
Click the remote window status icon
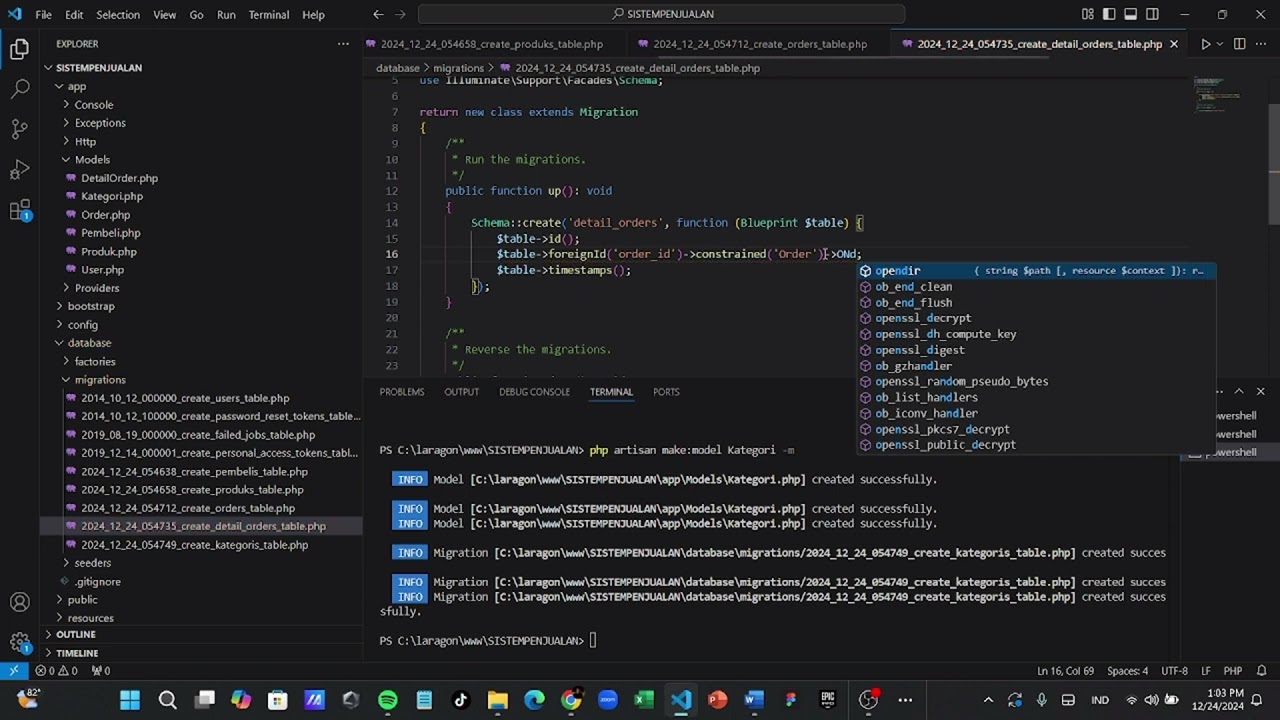point(13,671)
